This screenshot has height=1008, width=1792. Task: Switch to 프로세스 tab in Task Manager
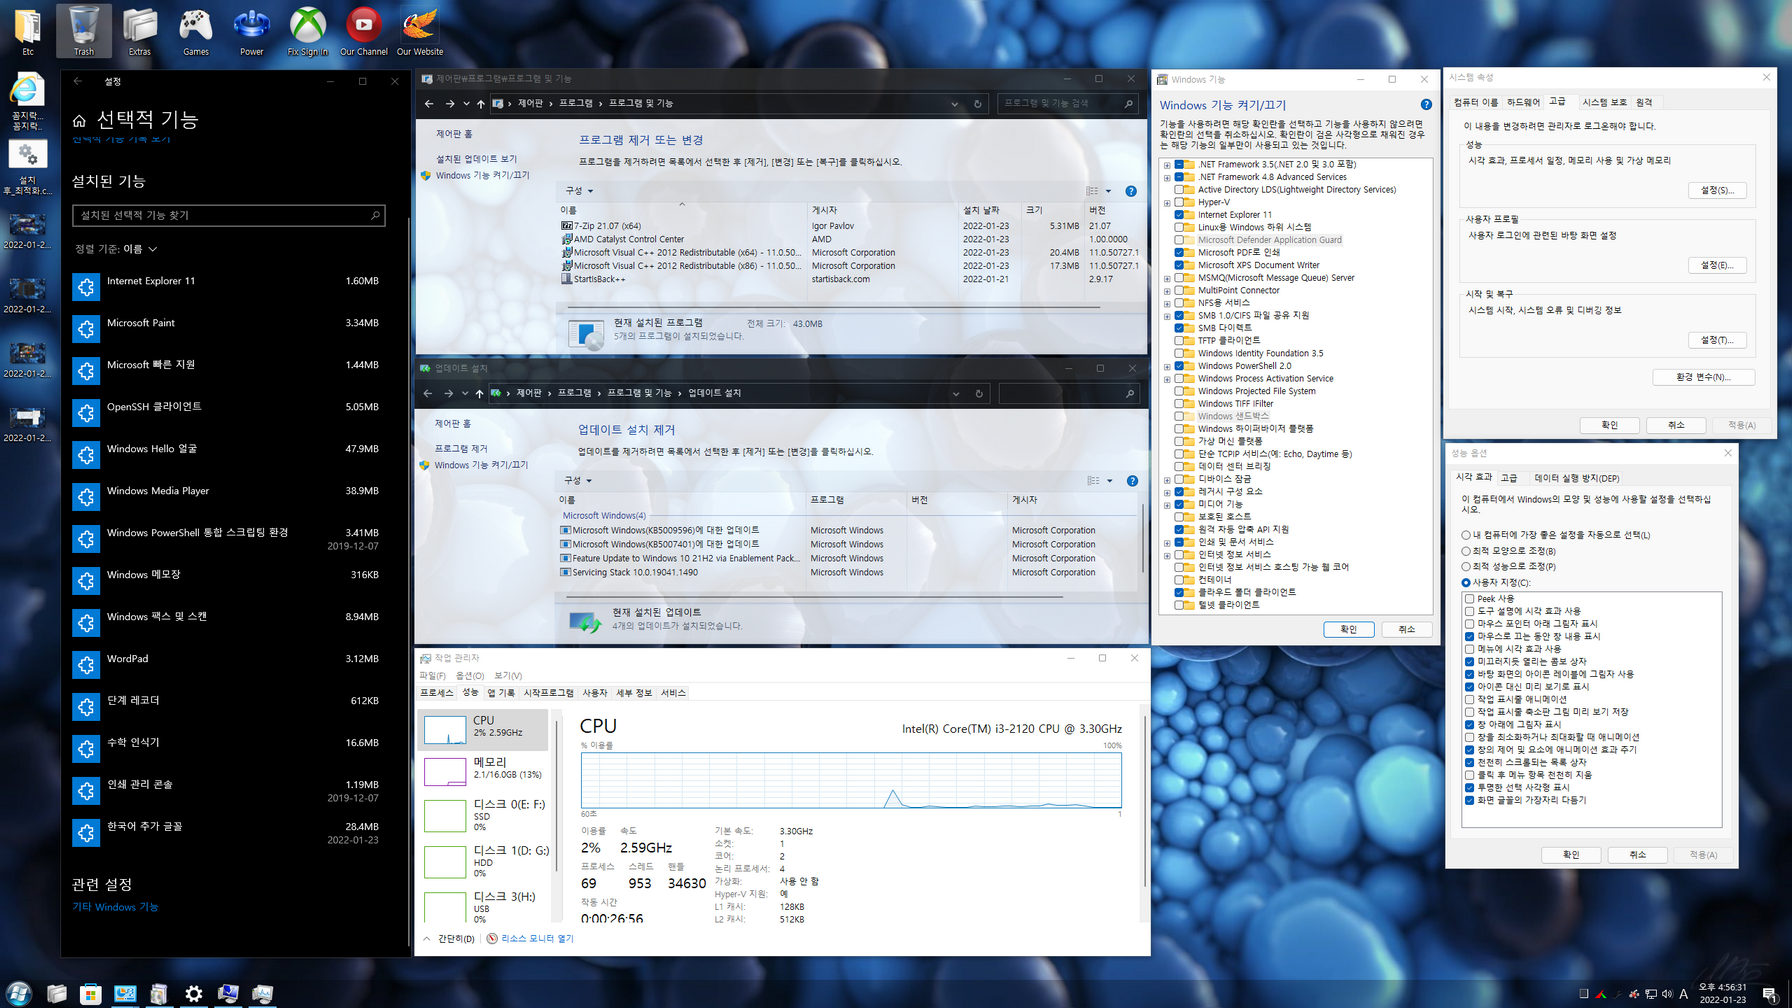tap(436, 693)
